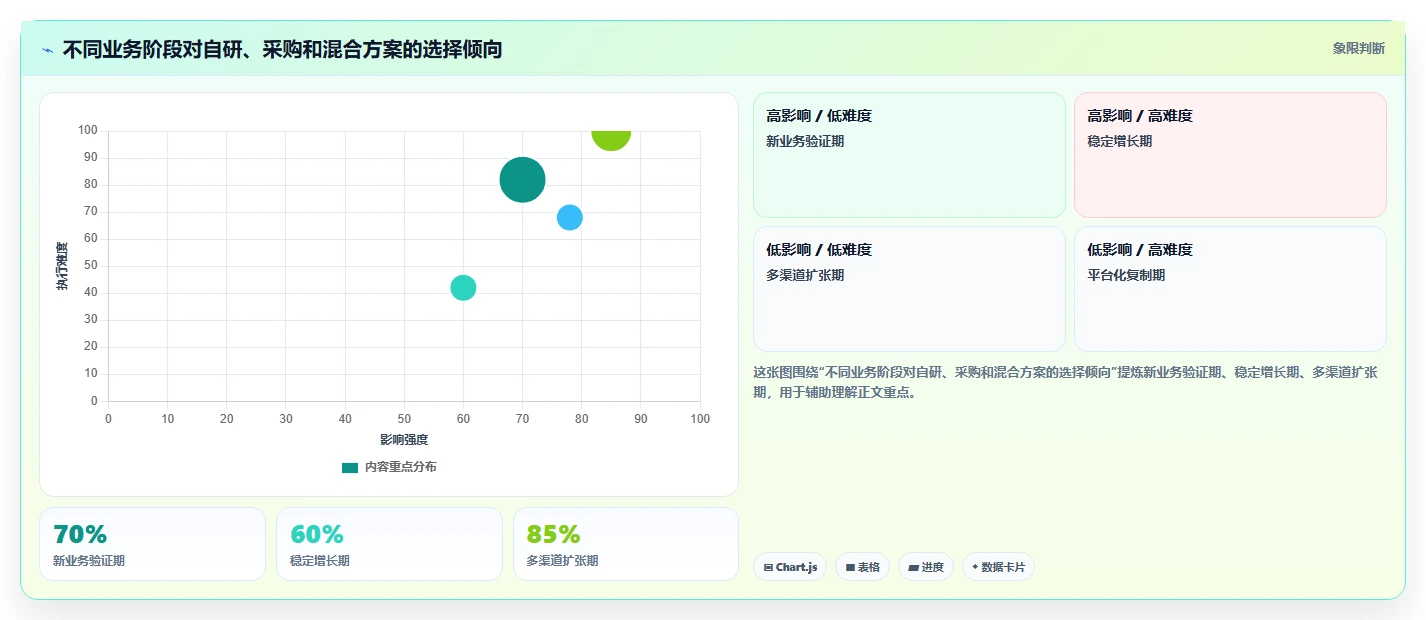
Task: Click the chart title 不同业务阶段对自研
Action: [x=282, y=49]
